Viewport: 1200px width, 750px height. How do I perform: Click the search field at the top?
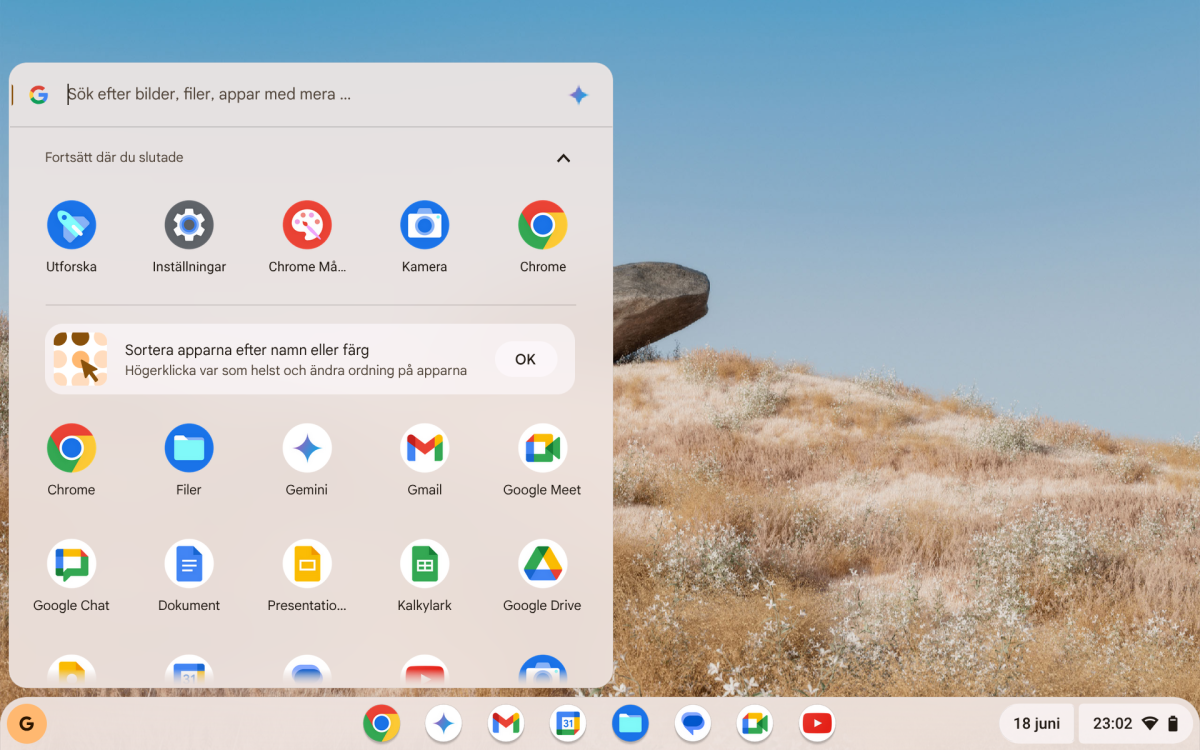tap(300, 94)
